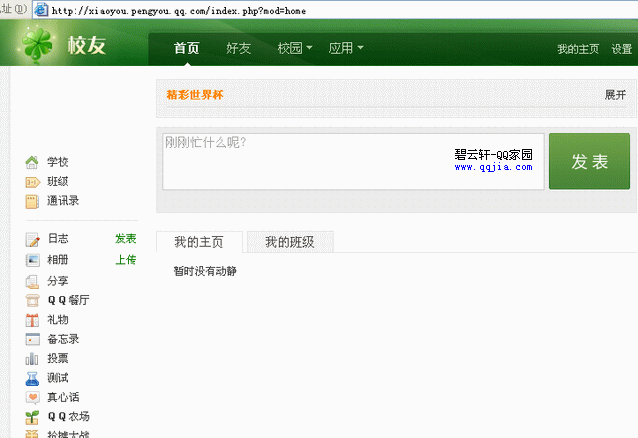Open the 测试 sidebar link

pos(58,378)
